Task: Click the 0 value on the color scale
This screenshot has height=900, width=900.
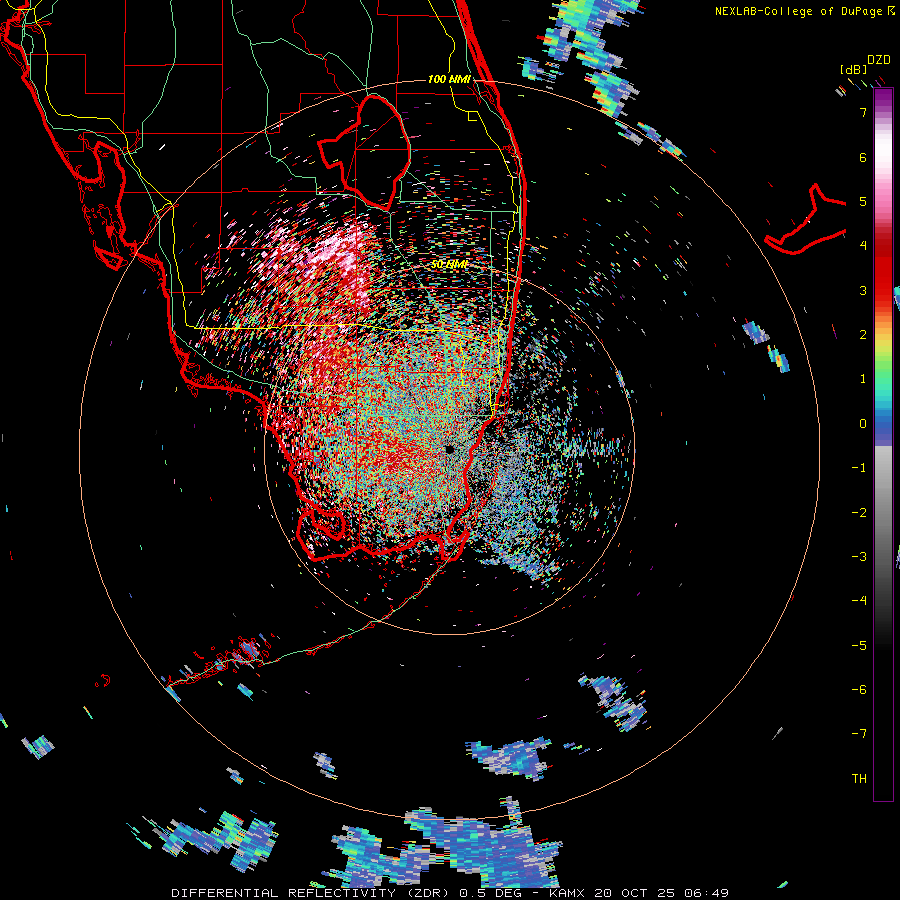Action: pyautogui.click(x=863, y=424)
